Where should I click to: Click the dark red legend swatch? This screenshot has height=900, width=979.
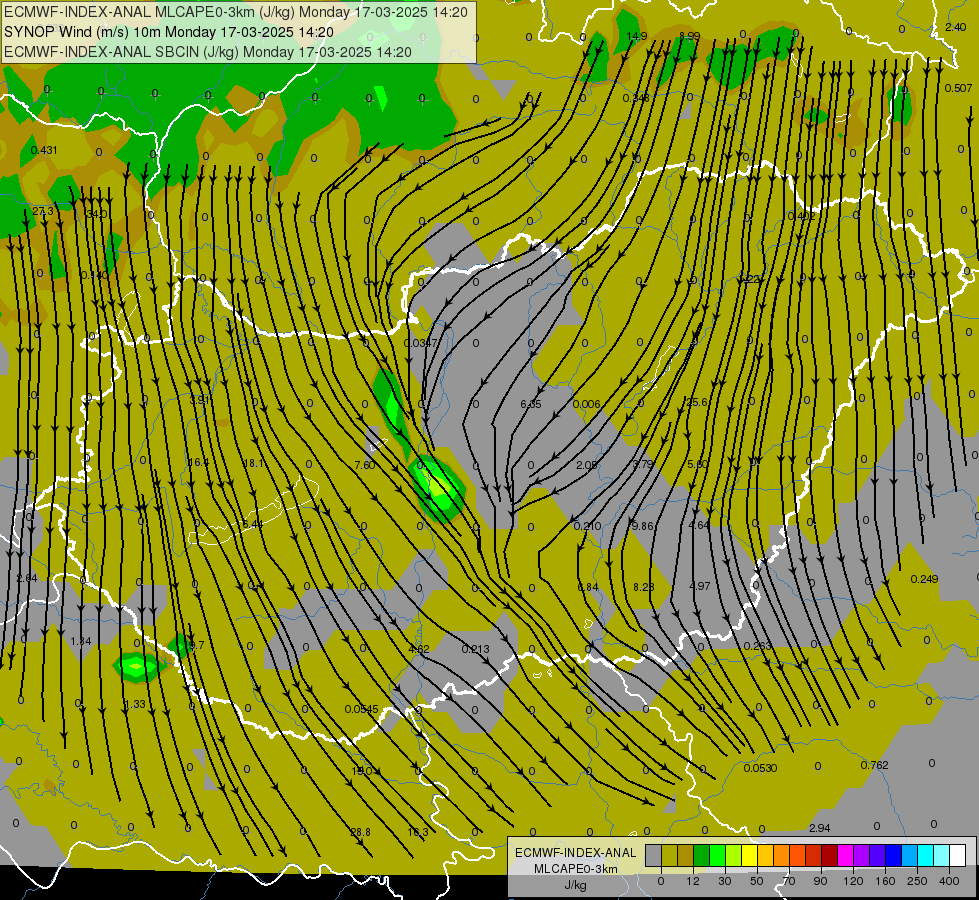[x=829, y=856]
